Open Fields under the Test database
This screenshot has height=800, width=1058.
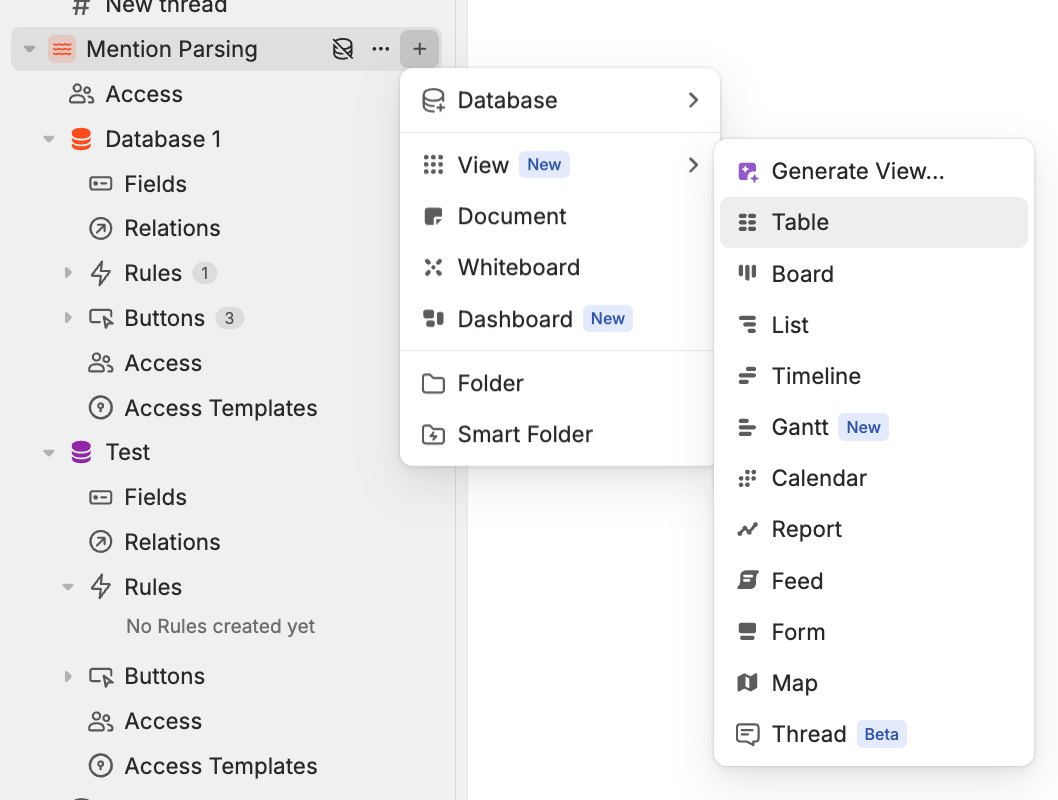pos(155,497)
